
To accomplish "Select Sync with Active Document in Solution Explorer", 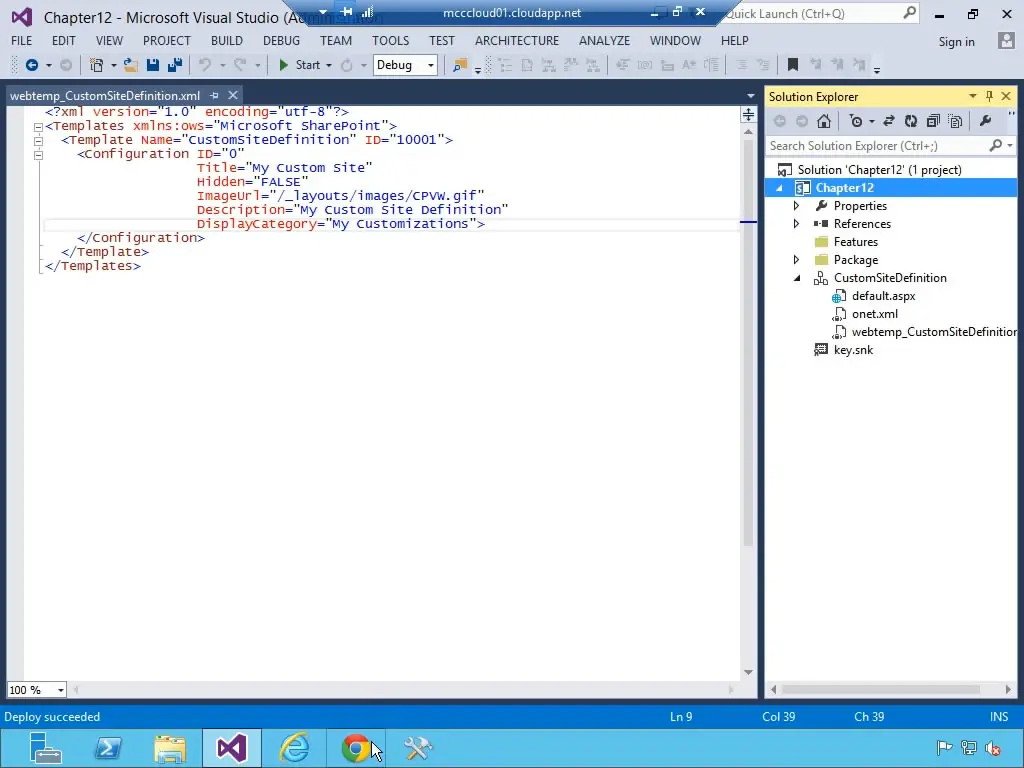I will 889,120.
